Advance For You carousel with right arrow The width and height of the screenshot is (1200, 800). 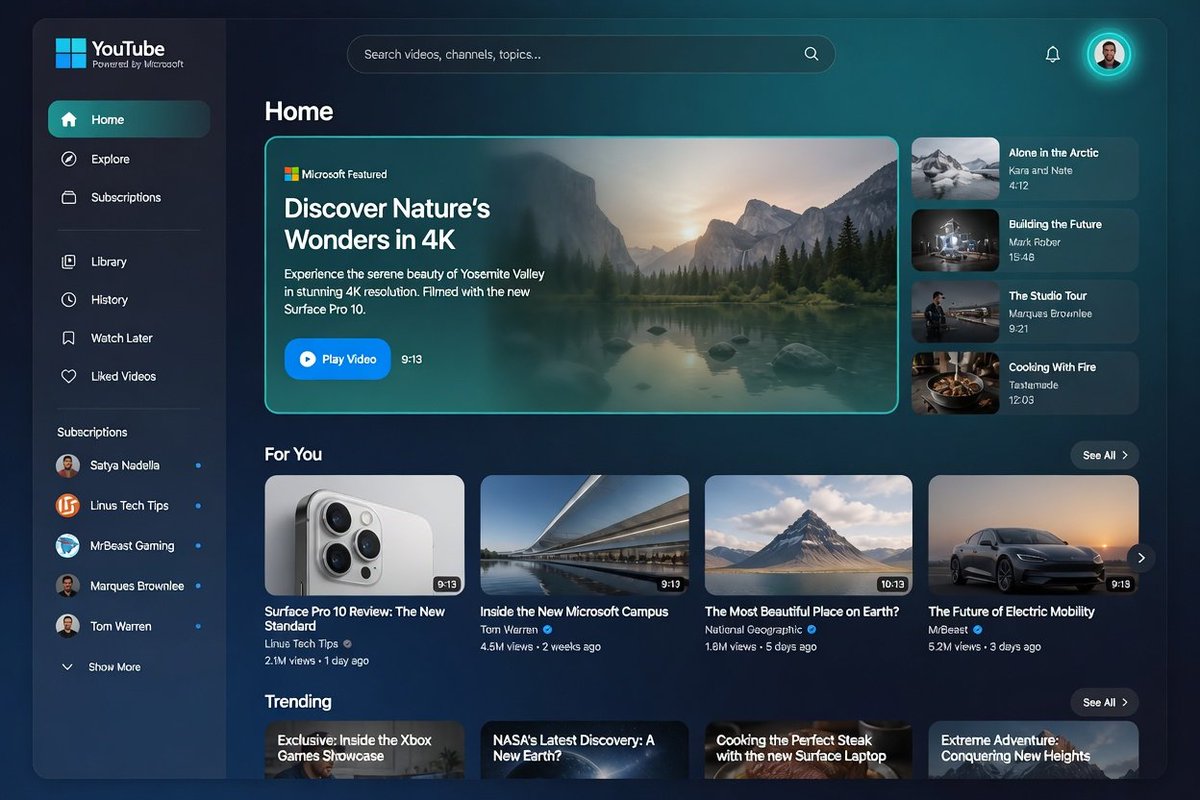point(1141,558)
